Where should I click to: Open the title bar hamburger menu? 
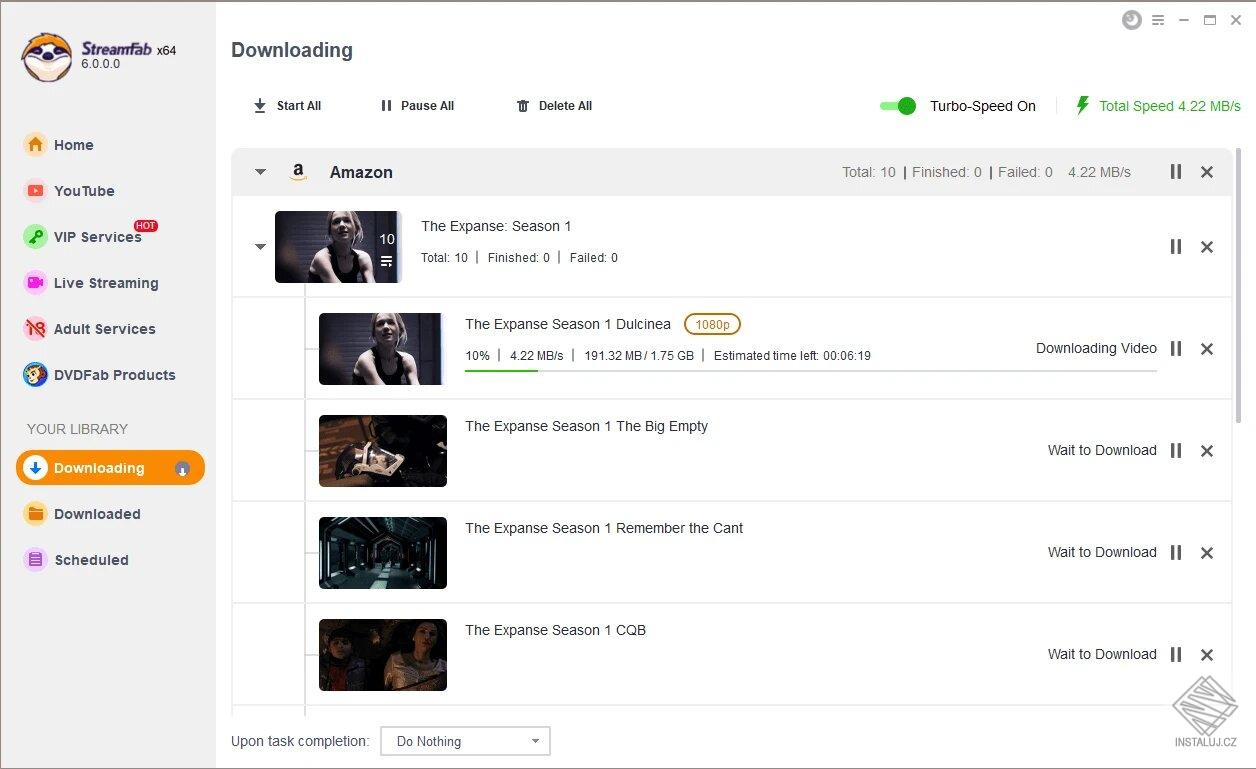coord(1158,20)
